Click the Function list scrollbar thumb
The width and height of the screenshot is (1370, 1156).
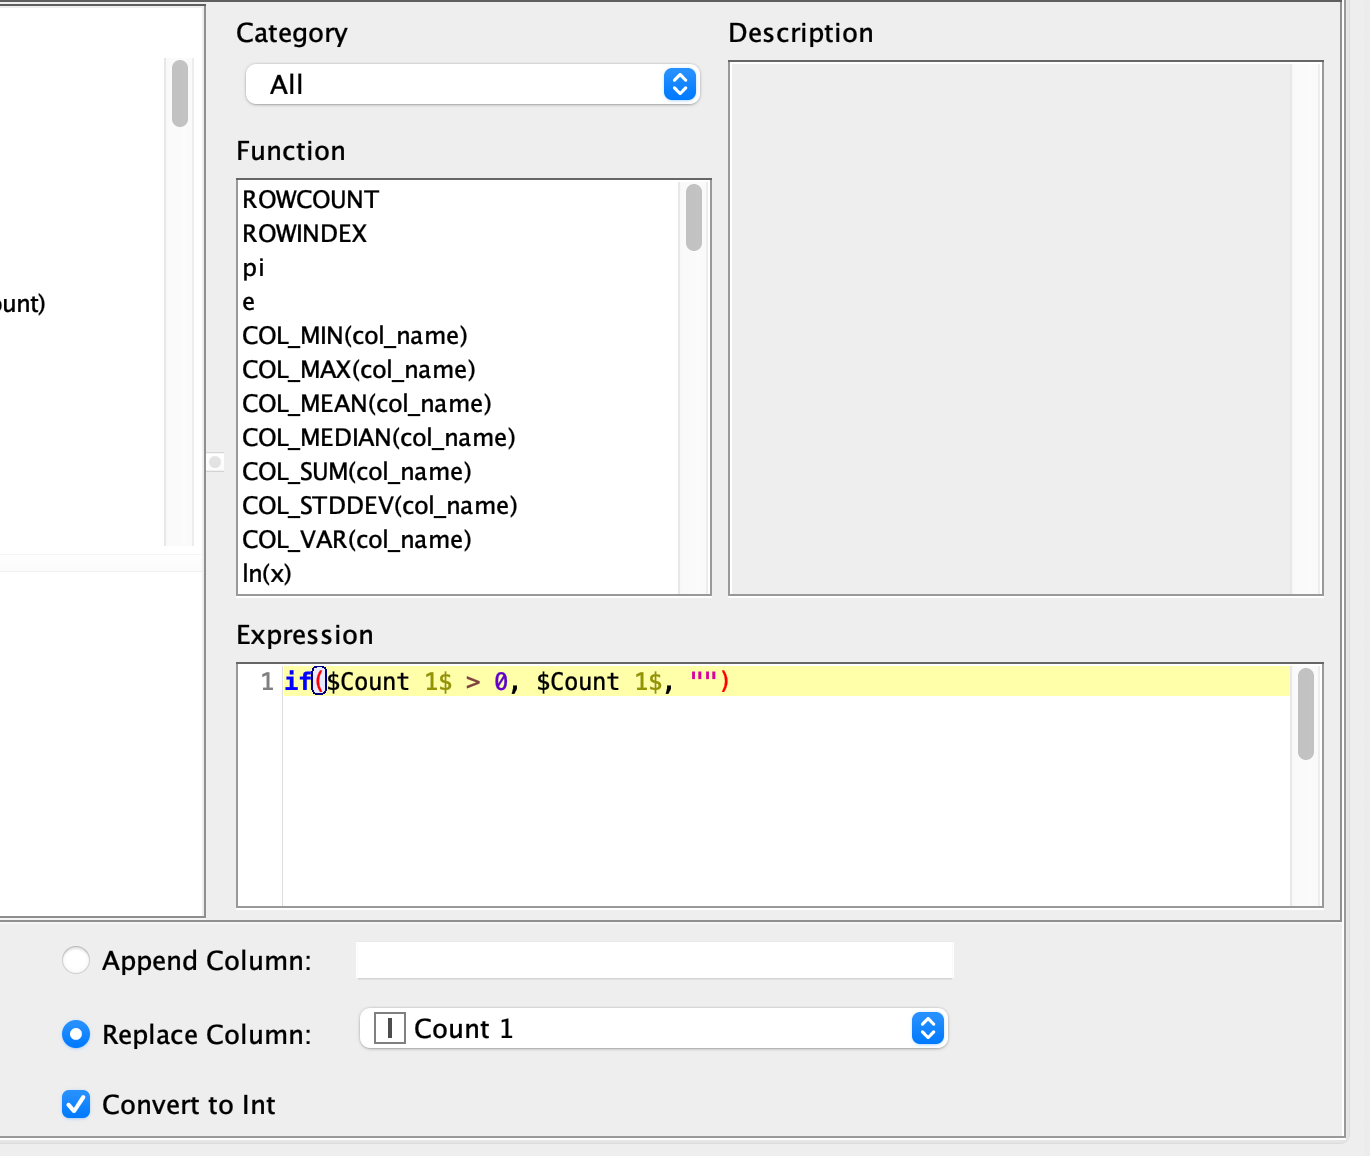tap(694, 217)
